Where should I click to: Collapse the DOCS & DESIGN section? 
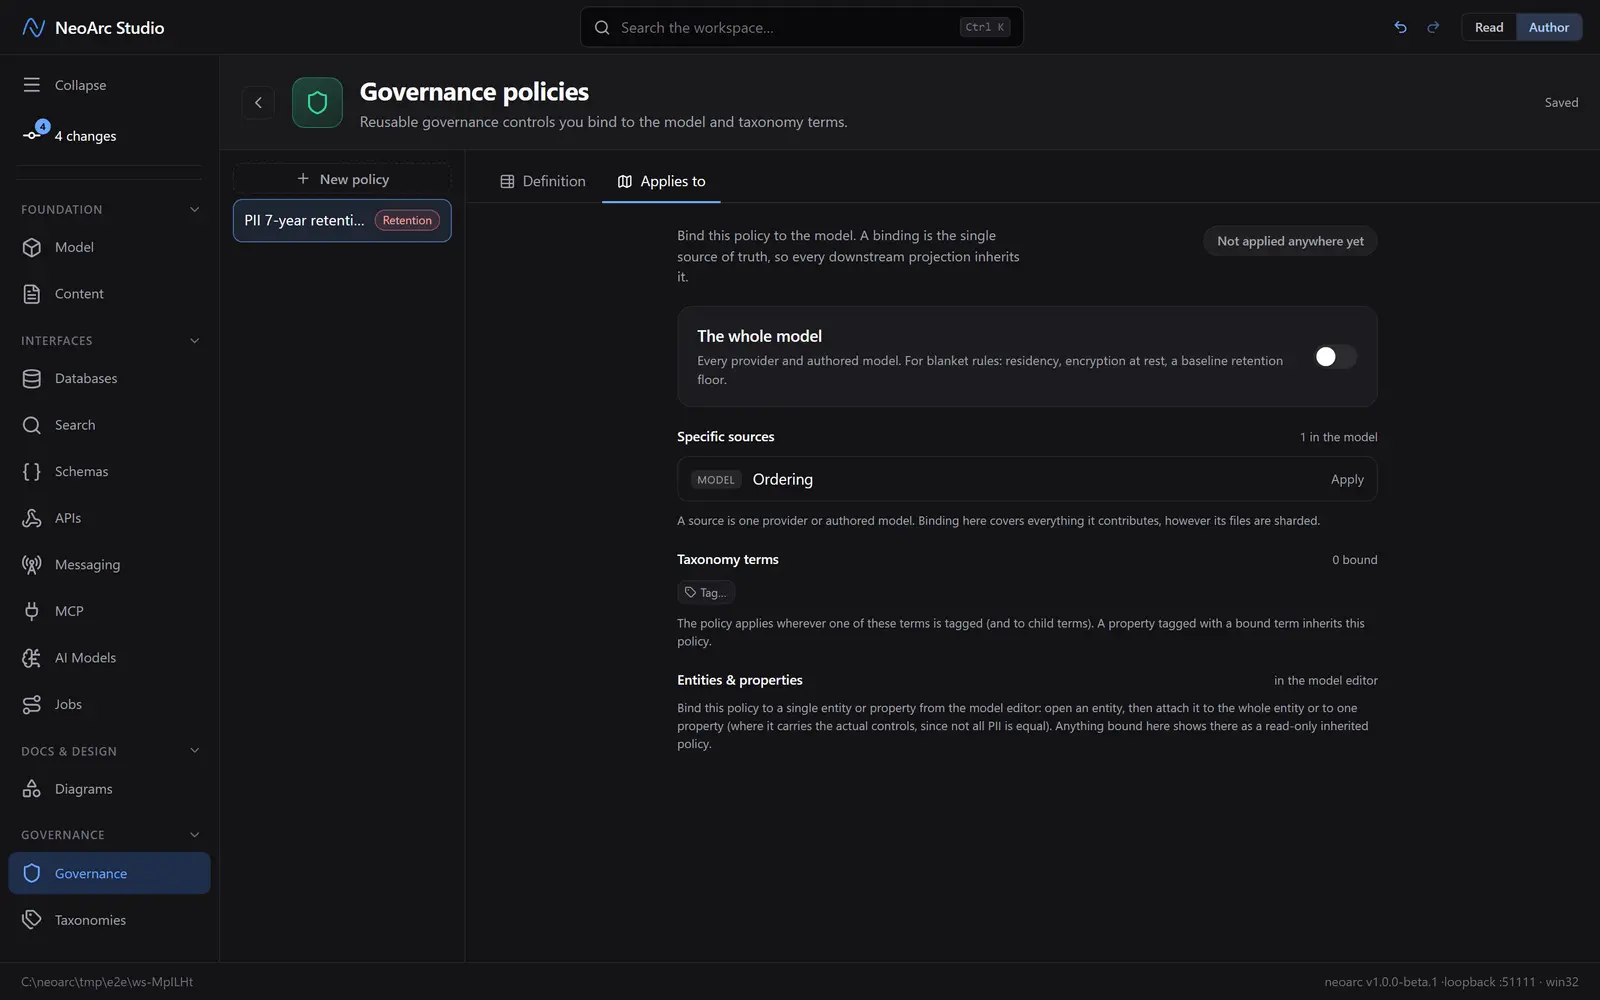pos(194,751)
